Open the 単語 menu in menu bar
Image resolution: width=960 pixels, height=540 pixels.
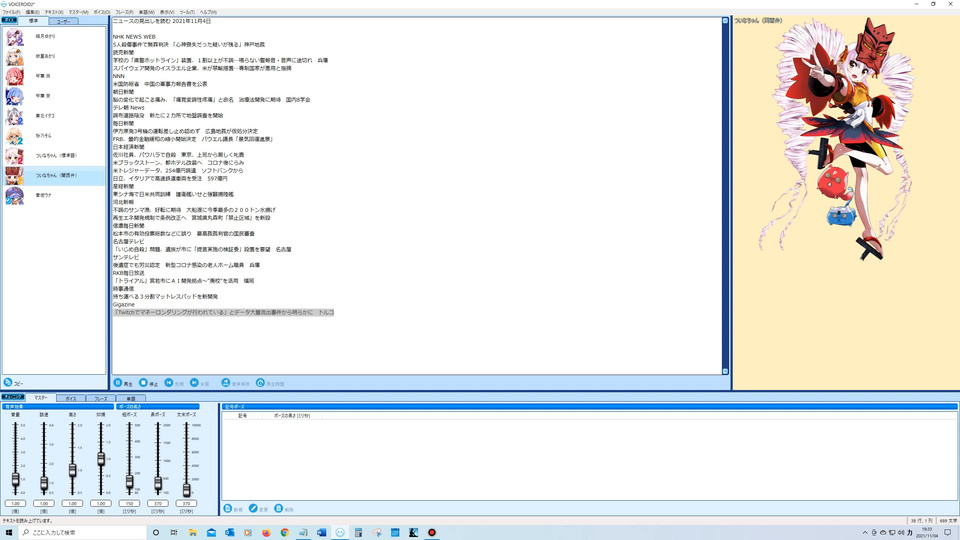coord(146,12)
